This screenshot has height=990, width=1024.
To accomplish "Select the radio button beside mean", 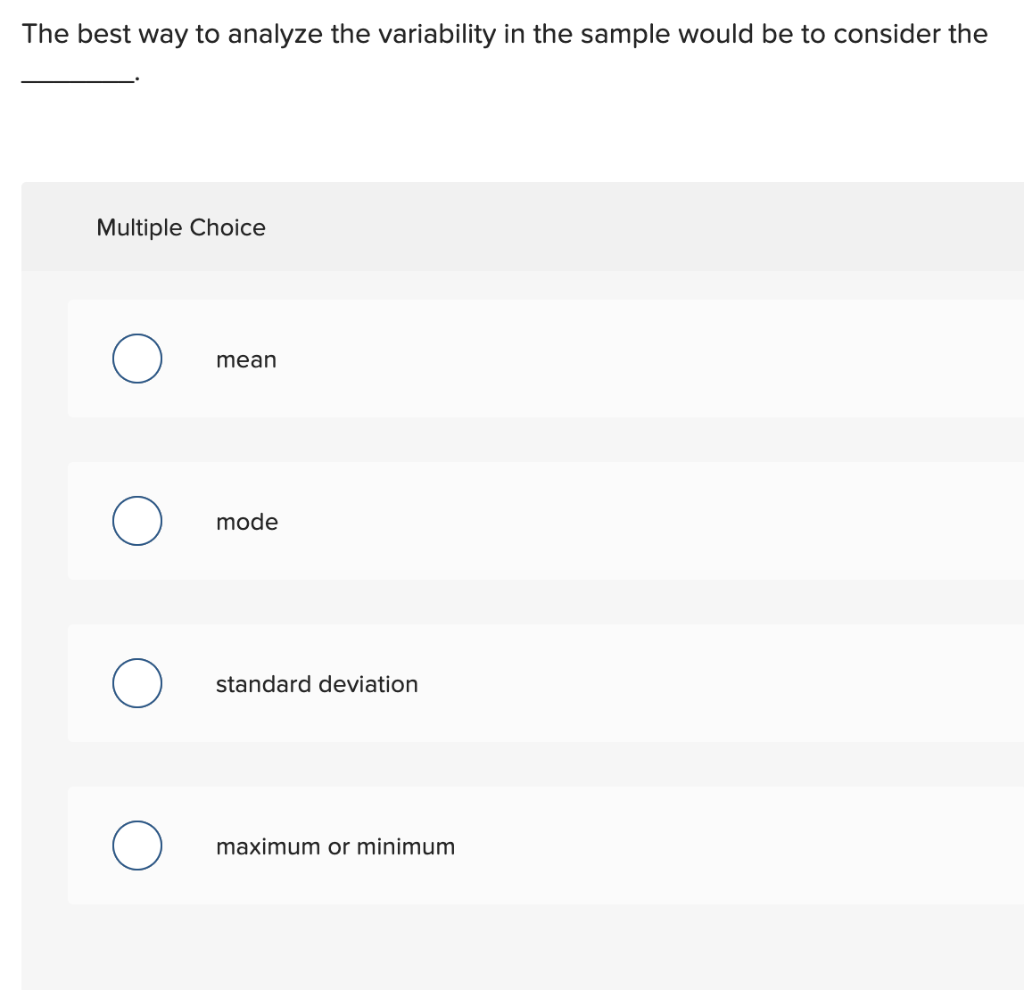I will pyautogui.click(x=137, y=358).
